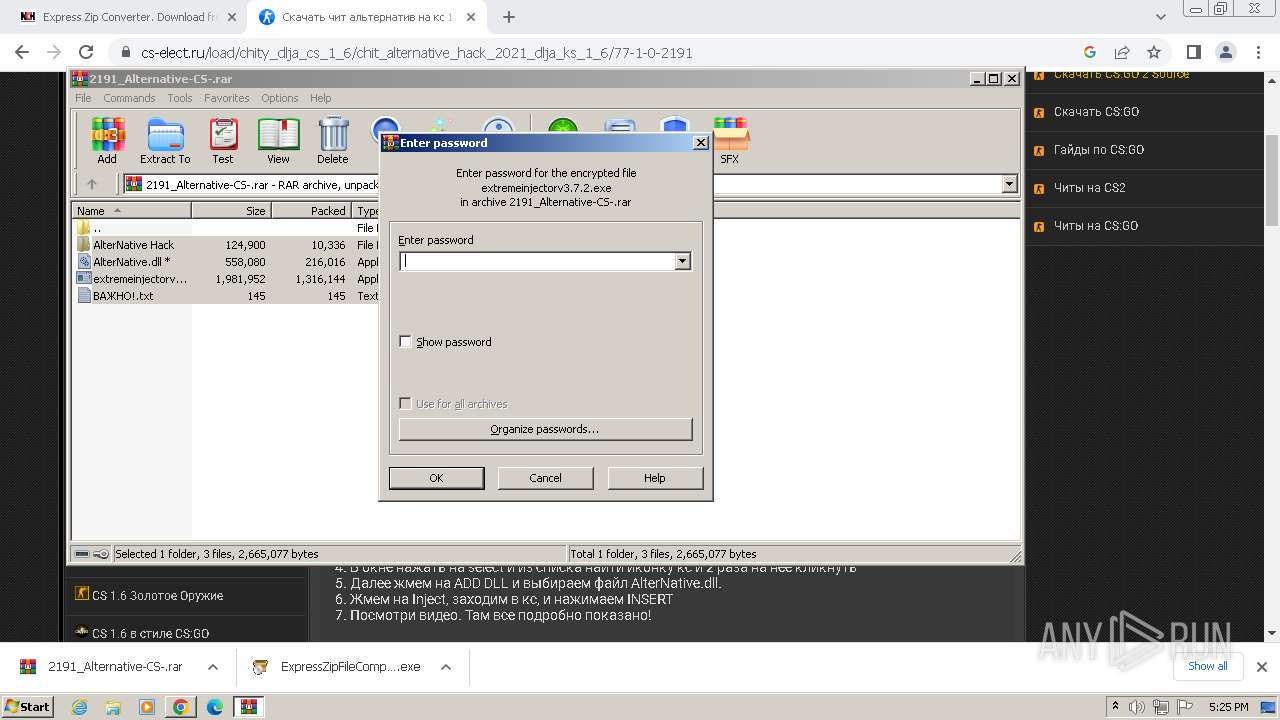The height and width of the screenshot is (720, 1280).
Task: Open the Commands menu
Action: (129, 98)
